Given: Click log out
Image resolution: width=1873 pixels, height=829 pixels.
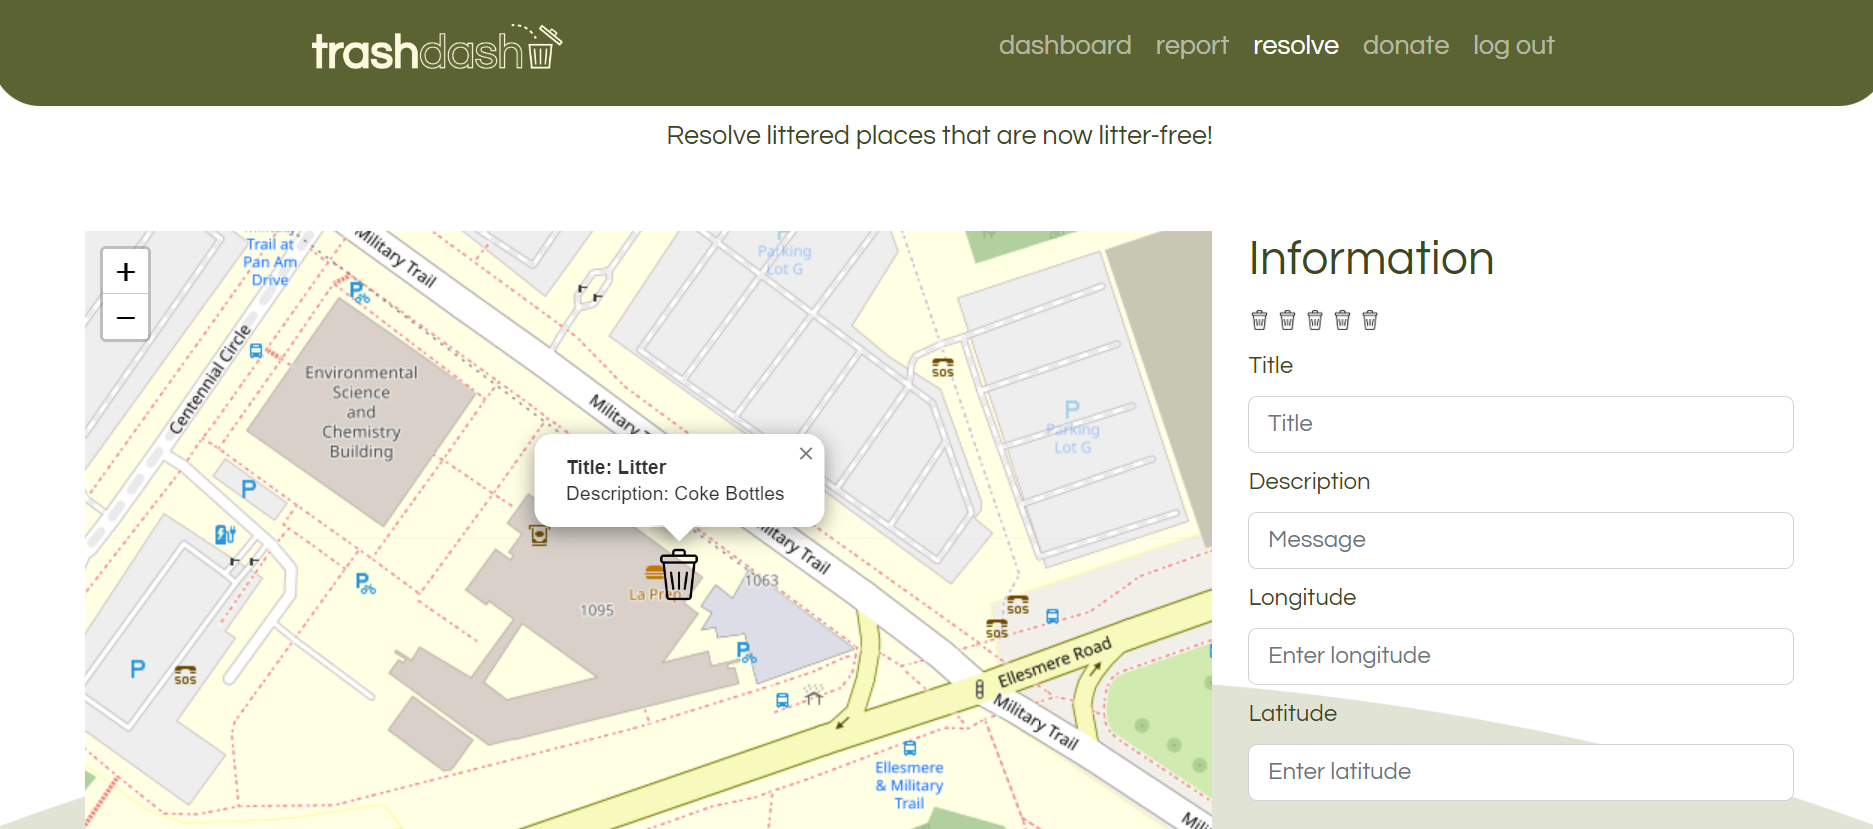Looking at the screenshot, I should pos(1514,45).
